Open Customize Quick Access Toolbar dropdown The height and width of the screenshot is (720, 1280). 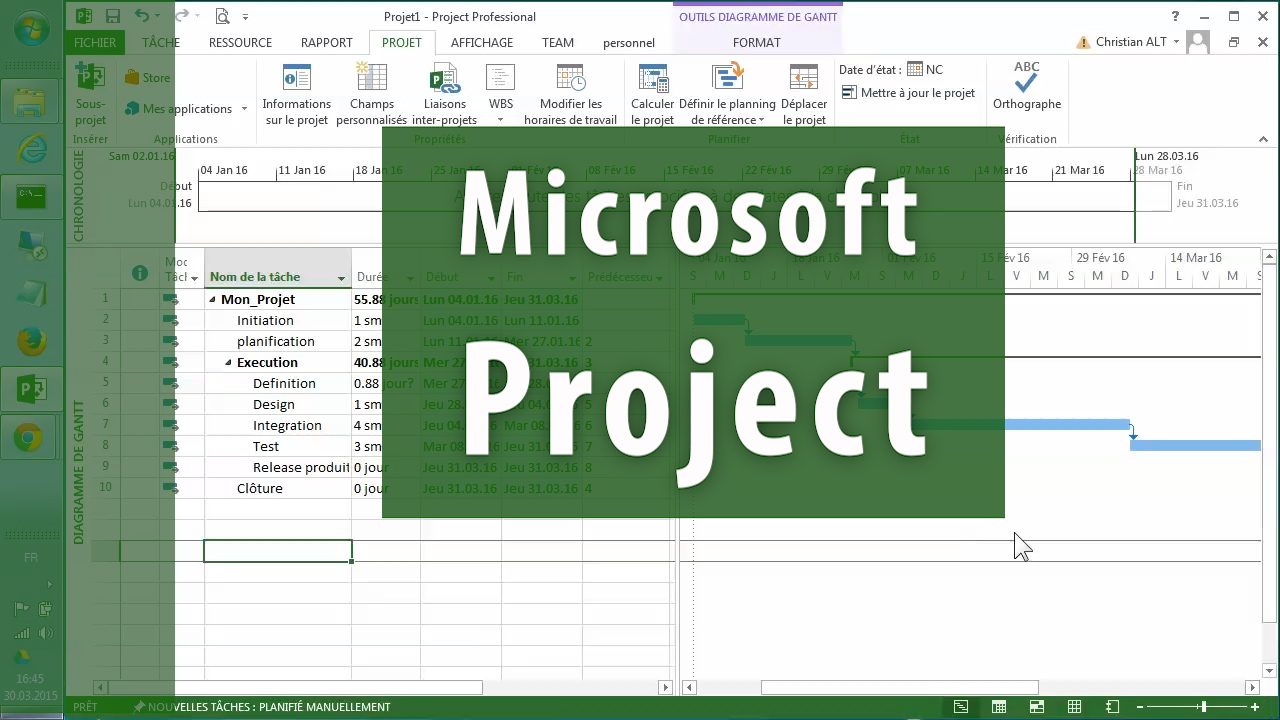pyautogui.click(x=246, y=16)
